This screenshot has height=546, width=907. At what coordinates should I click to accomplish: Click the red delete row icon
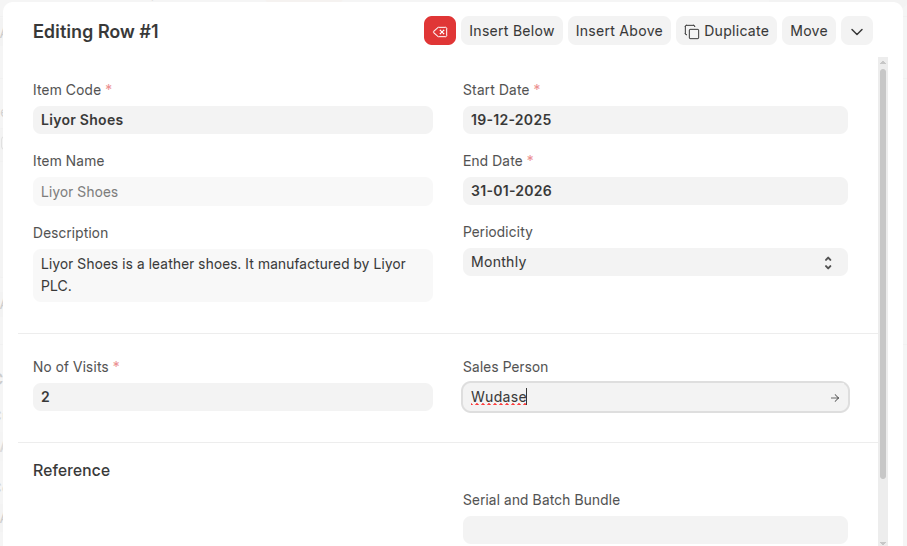pos(439,31)
